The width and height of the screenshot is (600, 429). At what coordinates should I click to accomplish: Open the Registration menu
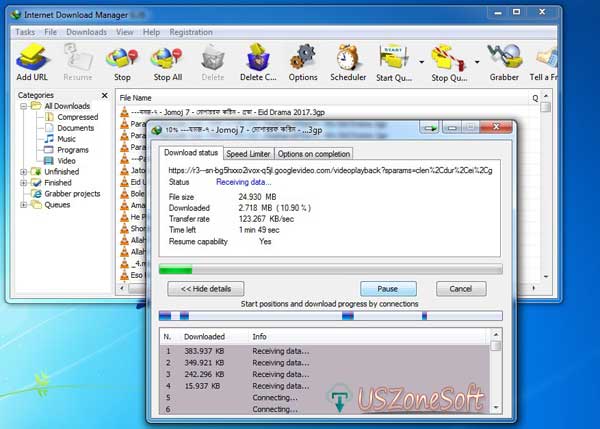pos(191,32)
